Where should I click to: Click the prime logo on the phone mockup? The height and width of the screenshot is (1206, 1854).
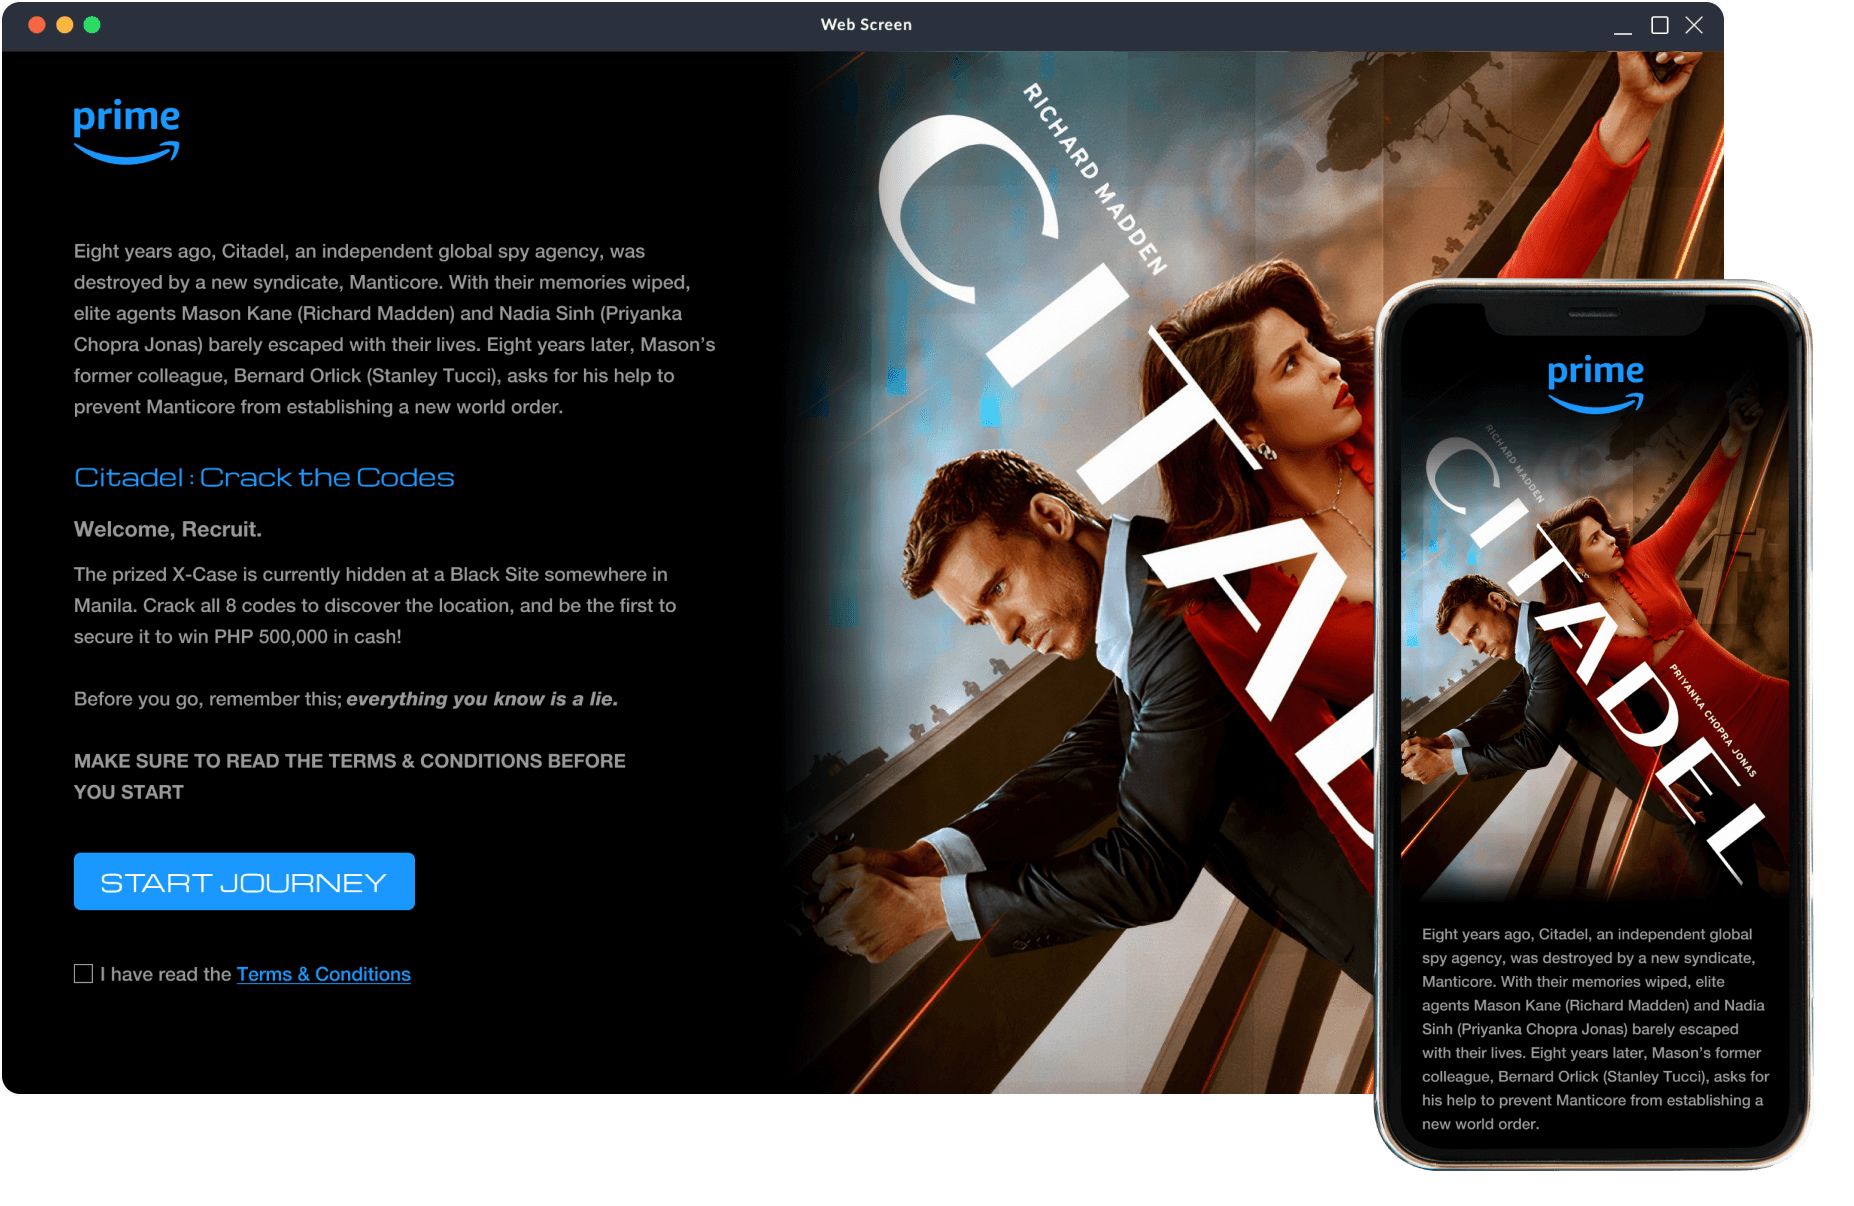pyautogui.click(x=1595, y=383)
